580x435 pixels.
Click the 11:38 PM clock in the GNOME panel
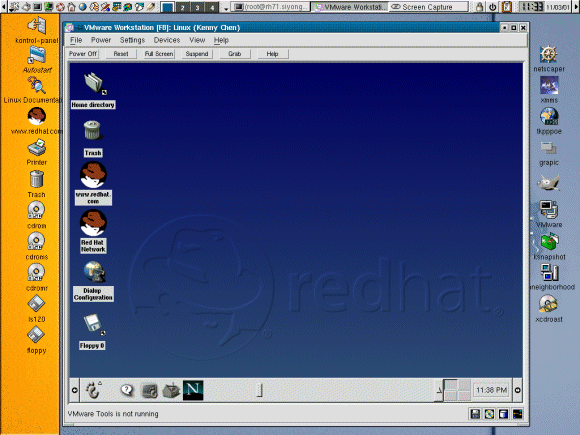(x=491, y=390)
